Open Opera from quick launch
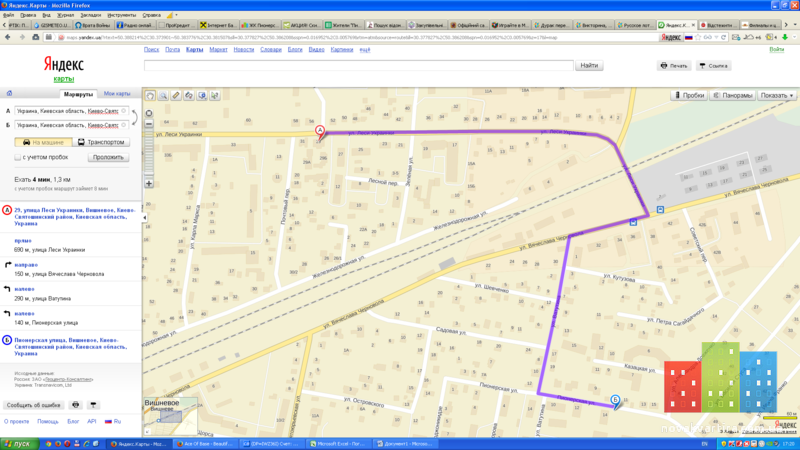This screenshot has height=450, width=800. click(x=67, y=444)
